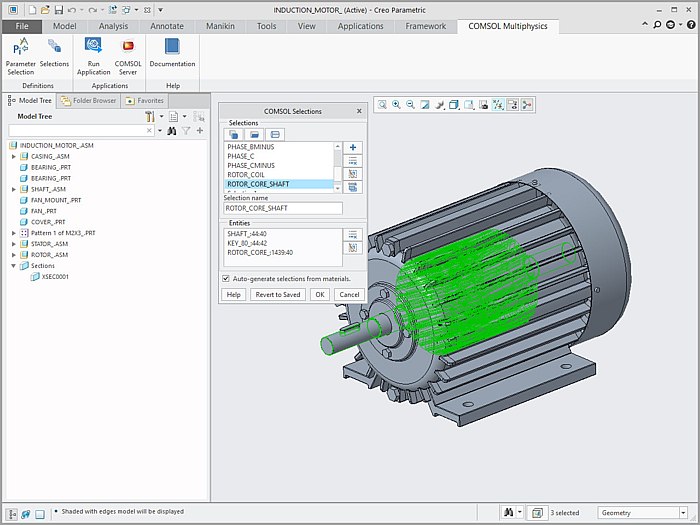Click the Help button in COMSOL Selections
The height and width of the screenshot is (525, 700).
tap(233, 295)
